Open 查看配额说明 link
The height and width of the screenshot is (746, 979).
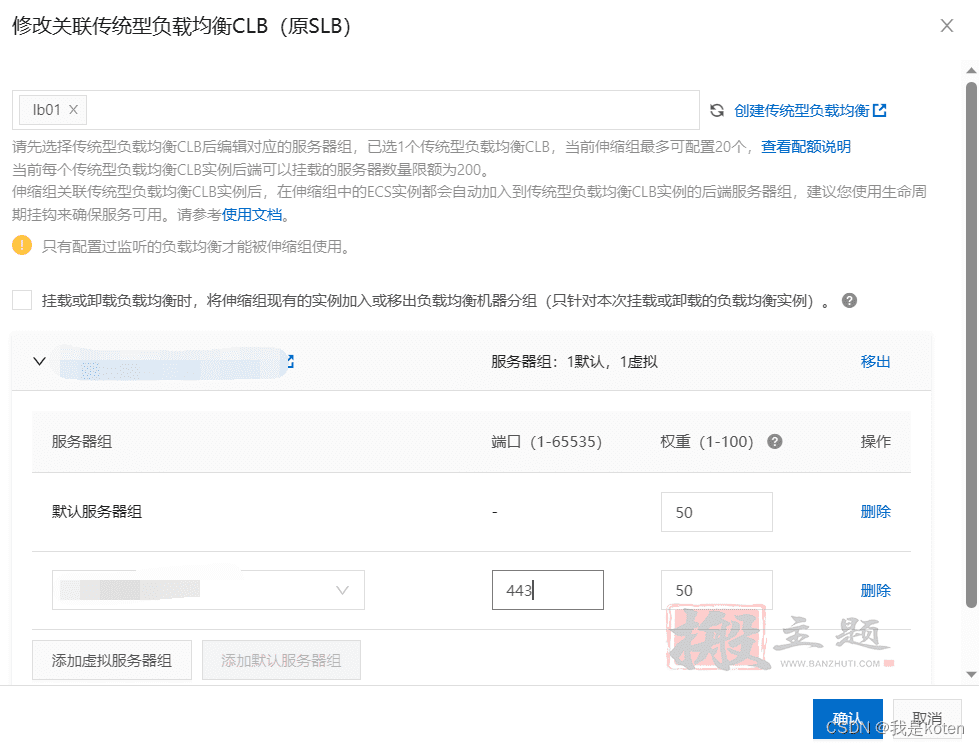[x=805, y=147]
